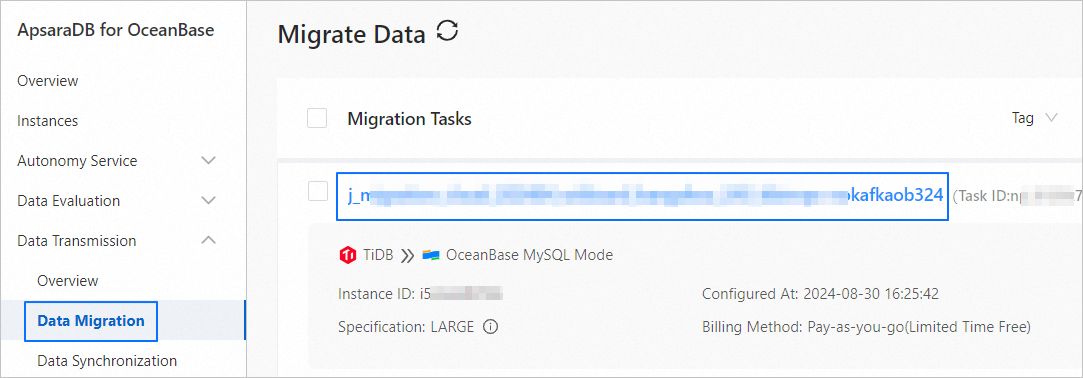Click the Task ID text beside the task name

click(x=1017, y=197)
